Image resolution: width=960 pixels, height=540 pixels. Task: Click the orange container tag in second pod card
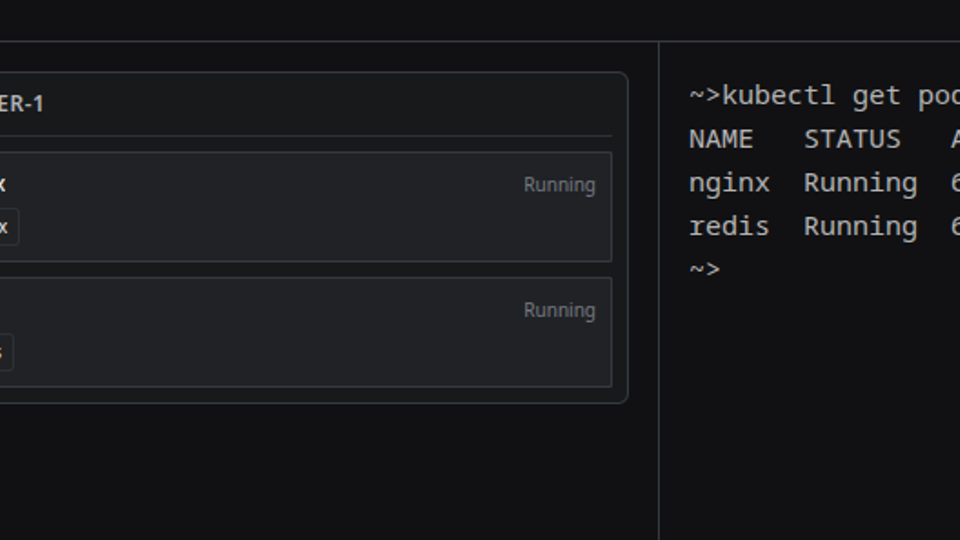point(4,352)
